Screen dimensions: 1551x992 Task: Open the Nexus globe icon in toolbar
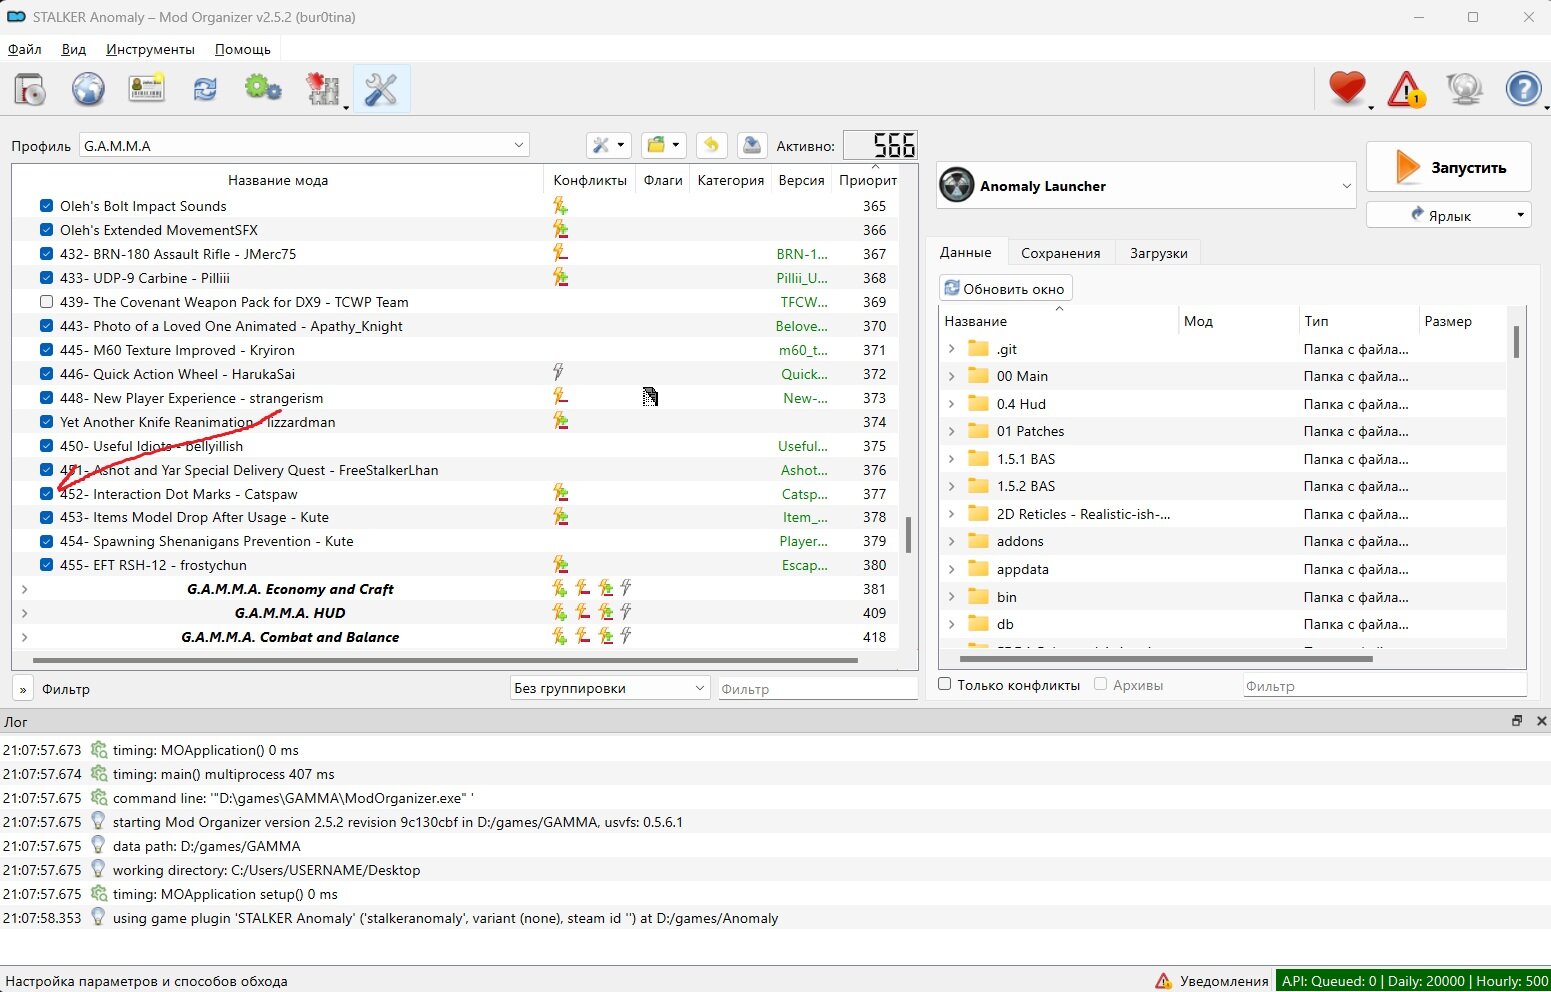88,90
